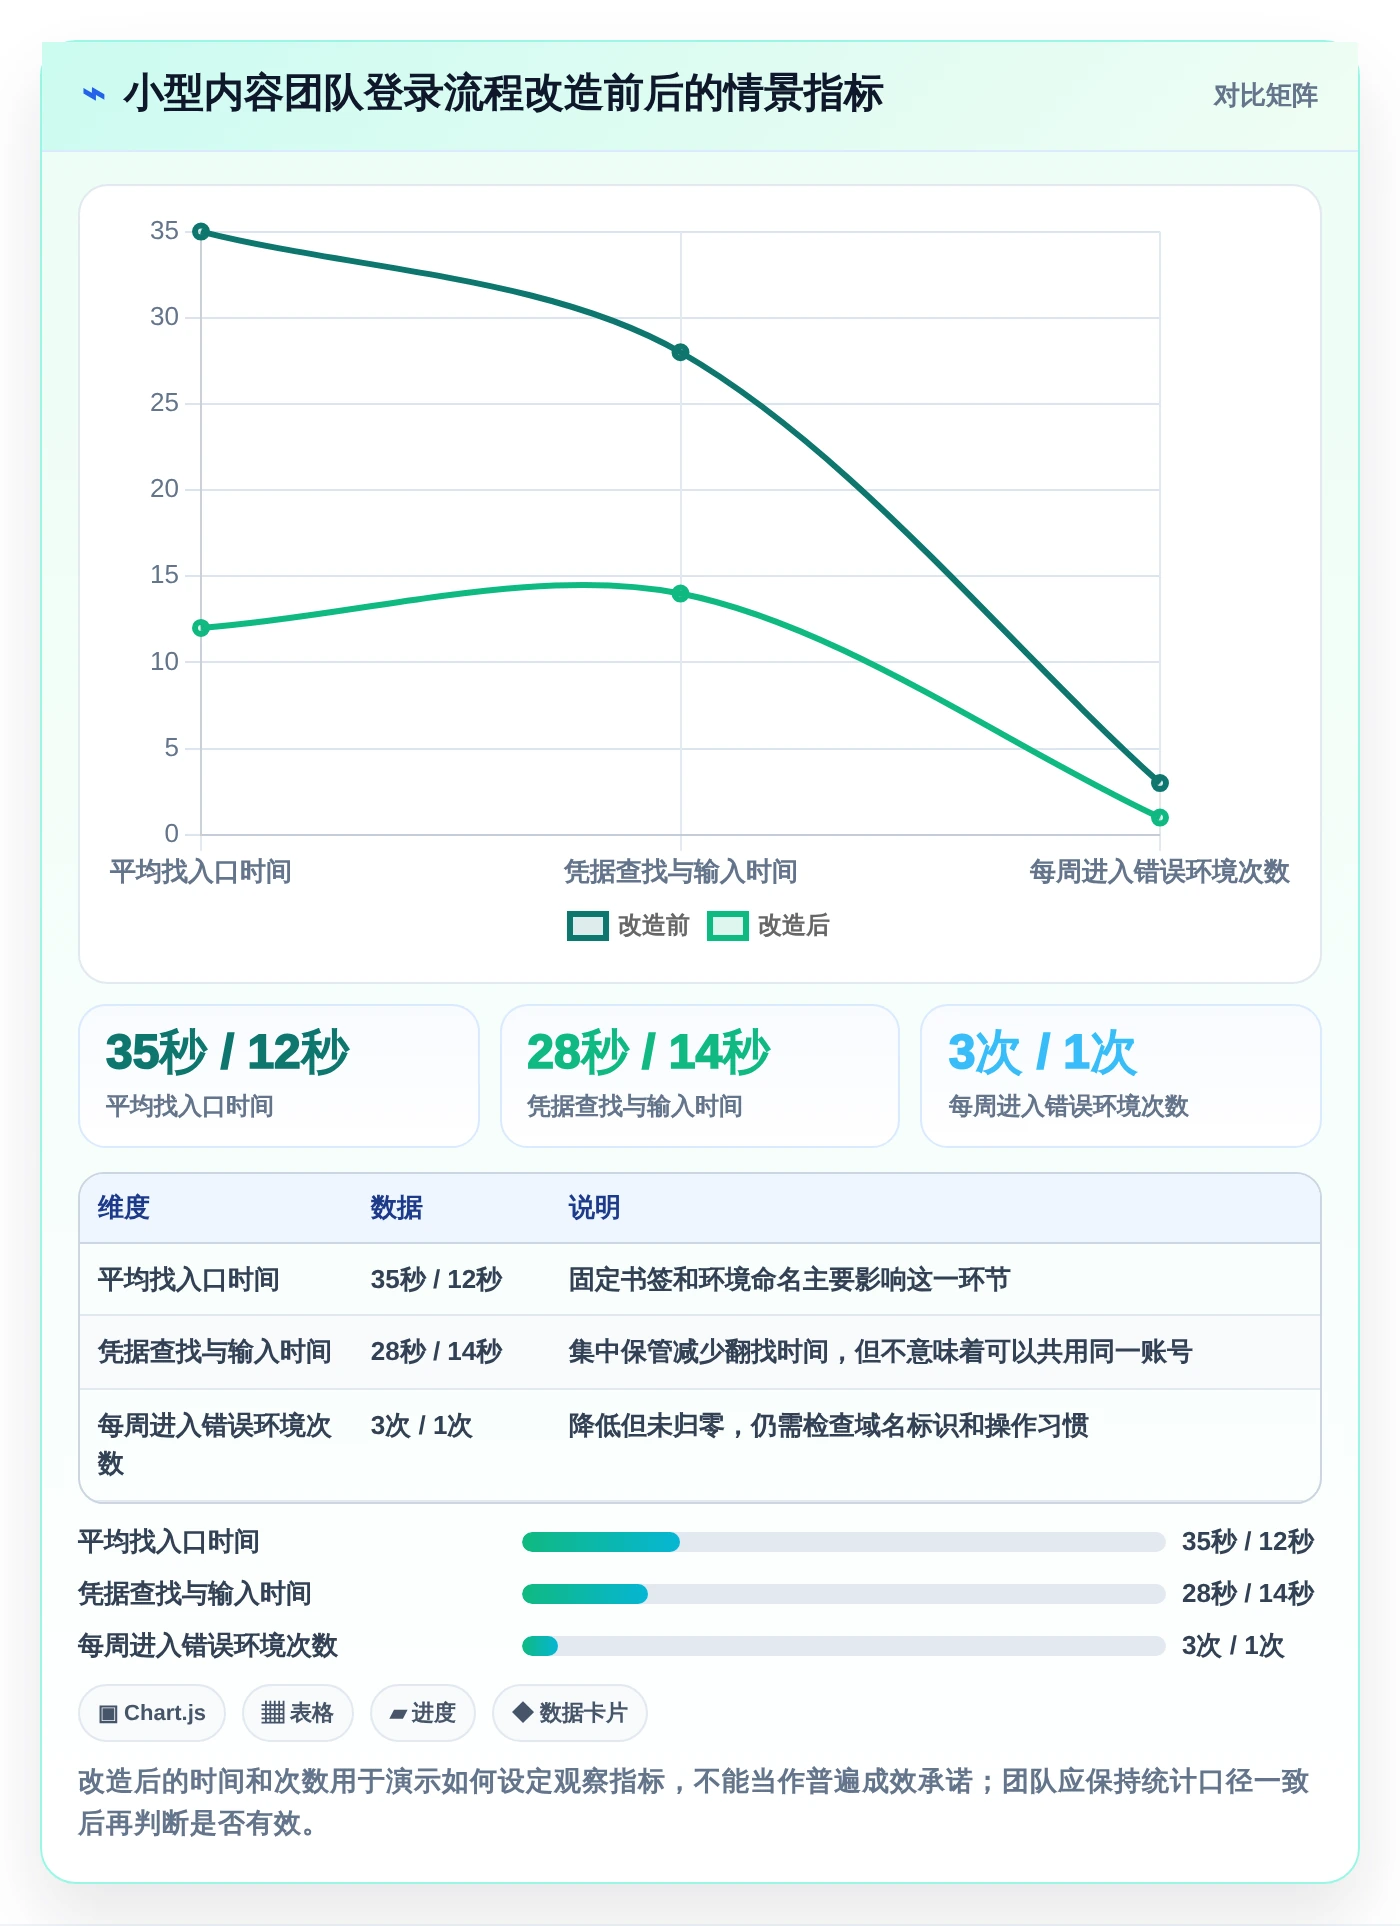Click table cell 每周进入错误环境次数
Image resolution: width=1400 pixels, height=1926 pixels.
coord(215,1444)
